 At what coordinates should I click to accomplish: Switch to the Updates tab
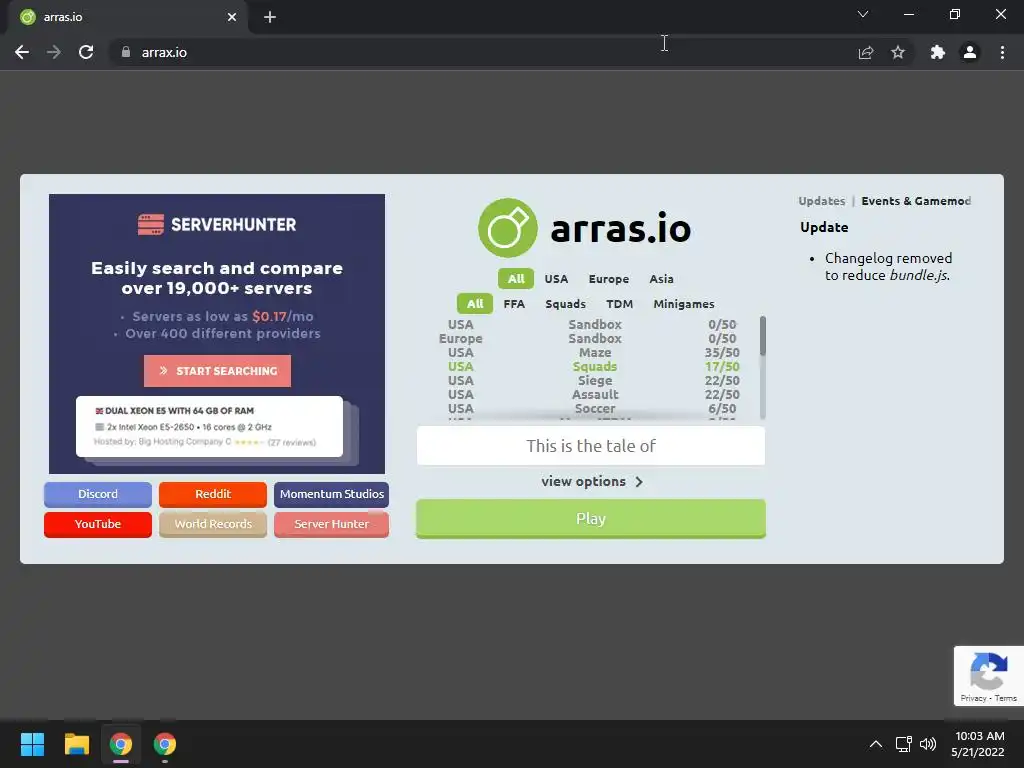[822, 201]
